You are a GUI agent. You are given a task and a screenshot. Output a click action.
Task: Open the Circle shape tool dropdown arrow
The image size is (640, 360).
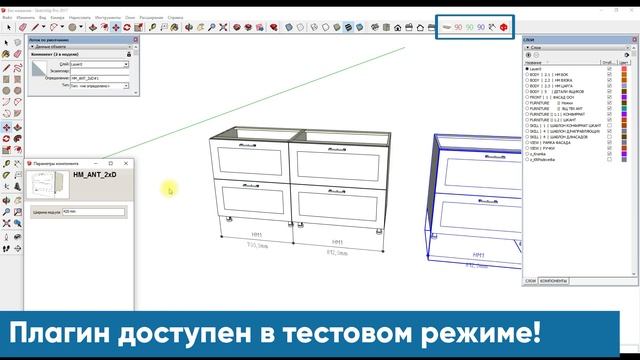[81, 27]
